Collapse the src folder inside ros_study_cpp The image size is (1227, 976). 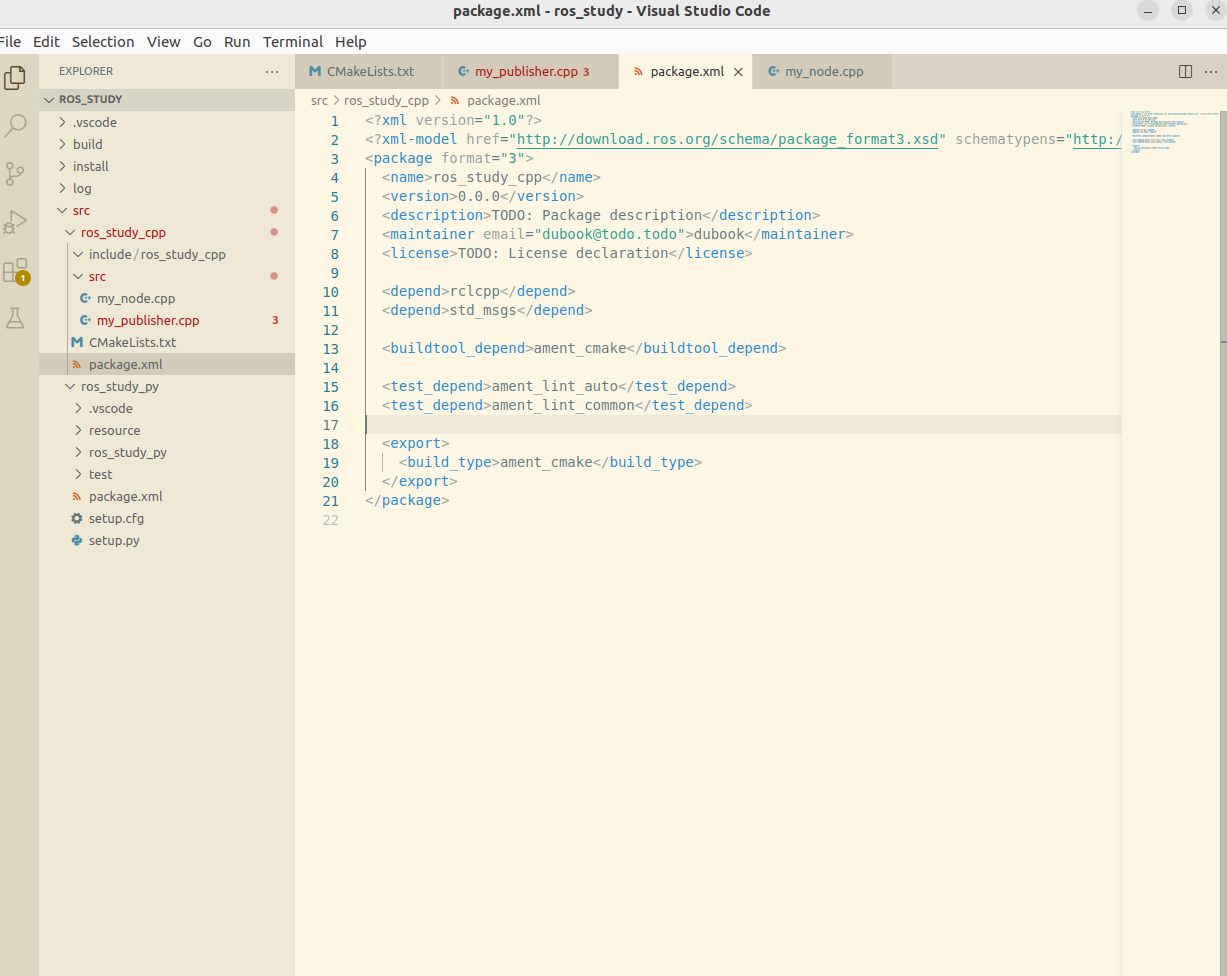pyautogui.click(x=167, y=276)
